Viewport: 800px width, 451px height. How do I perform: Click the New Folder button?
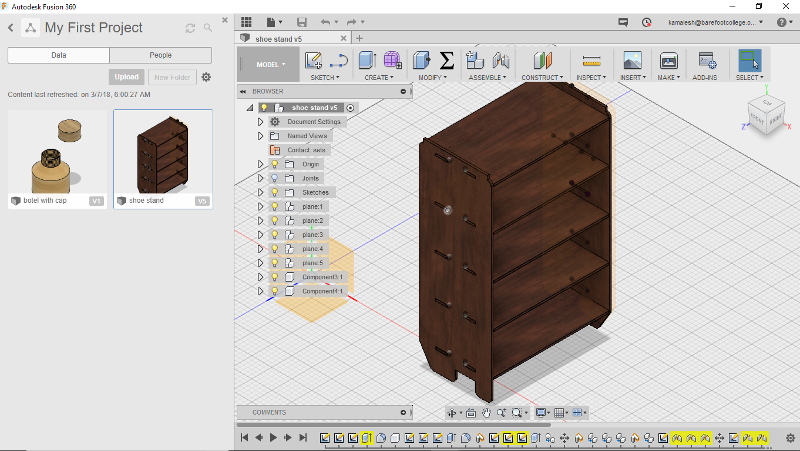pyautogui.click(x=172, y=77)
